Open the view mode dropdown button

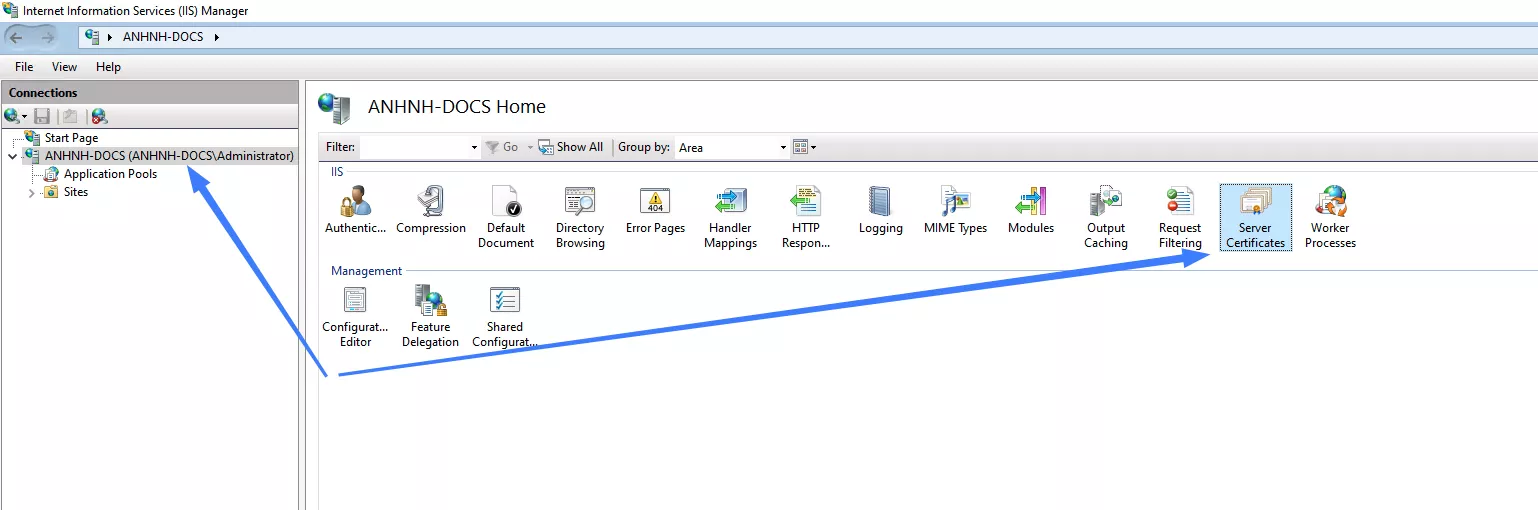coord(805,147)
